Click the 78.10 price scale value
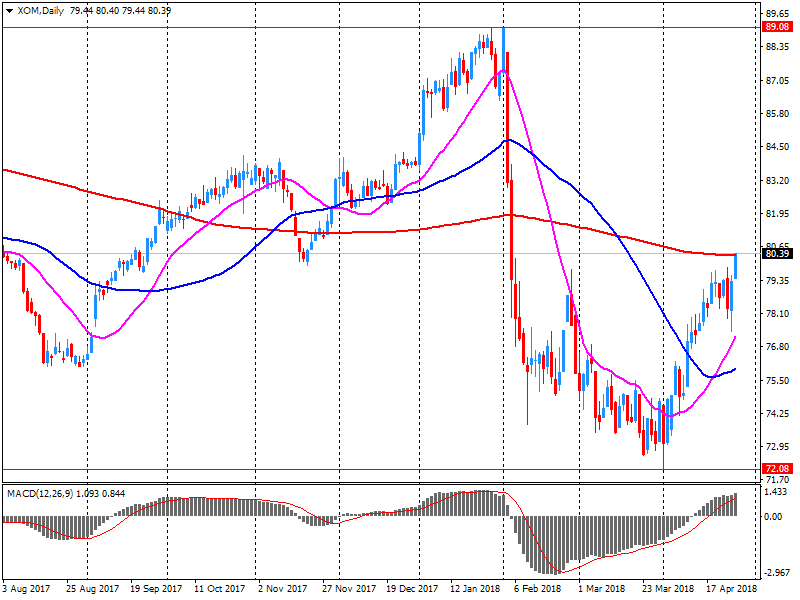The width and height of the screenshot is (800, 600). pos(777,313)
